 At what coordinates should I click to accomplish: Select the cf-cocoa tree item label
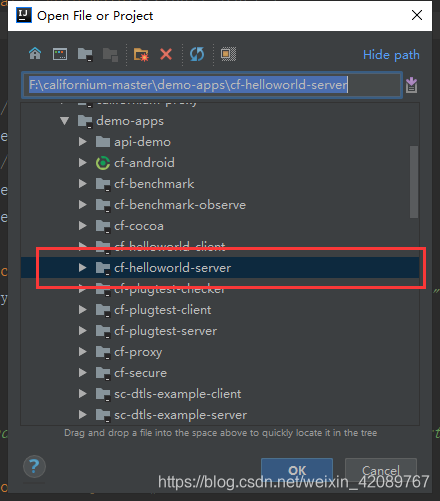coord(139,226)
